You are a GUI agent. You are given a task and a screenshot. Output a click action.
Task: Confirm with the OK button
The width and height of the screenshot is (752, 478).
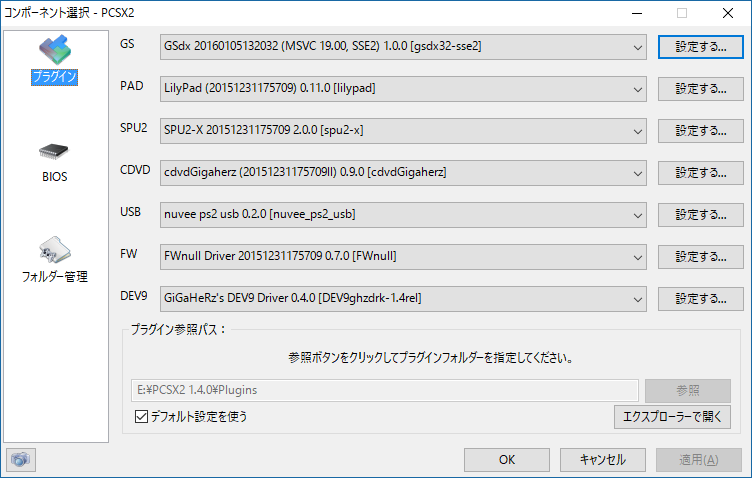(x=507, y=460)
